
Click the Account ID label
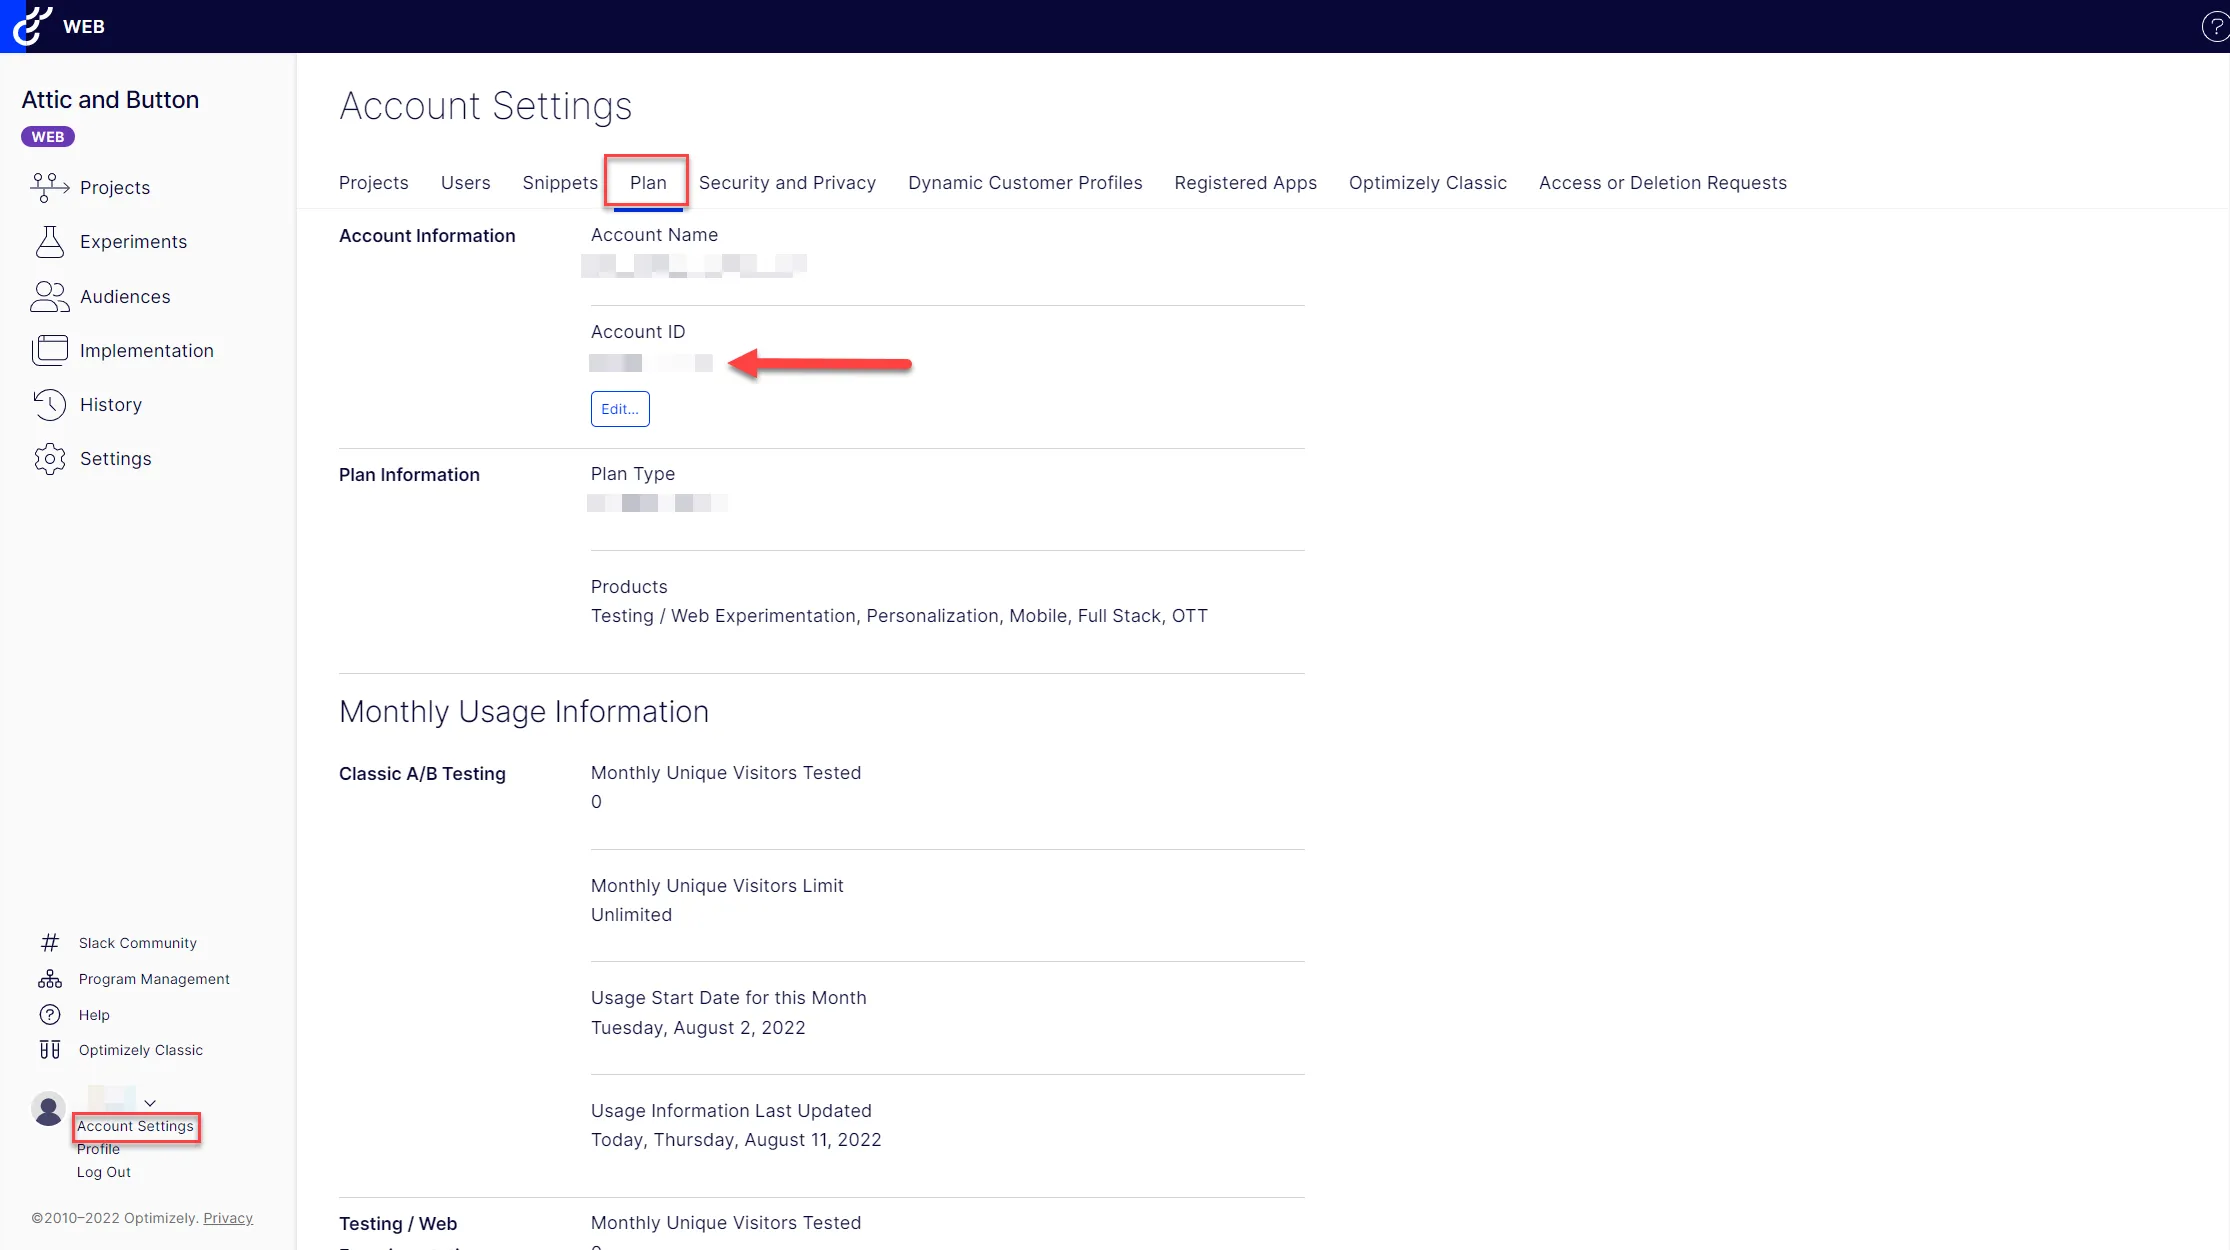click(638, 332)
